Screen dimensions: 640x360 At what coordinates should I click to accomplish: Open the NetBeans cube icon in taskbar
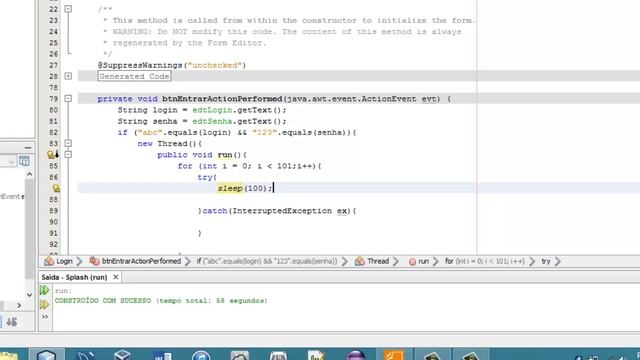point(46,355)
